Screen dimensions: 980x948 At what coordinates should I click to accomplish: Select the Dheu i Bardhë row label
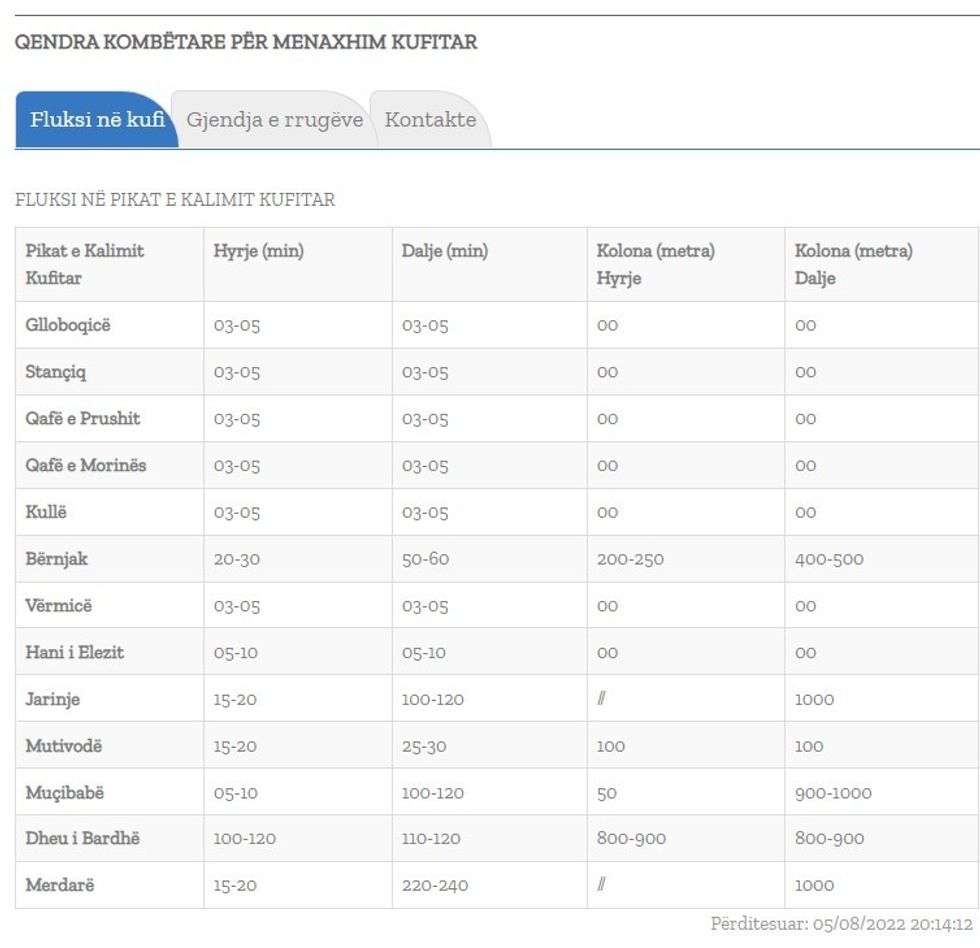pos(82,838)
